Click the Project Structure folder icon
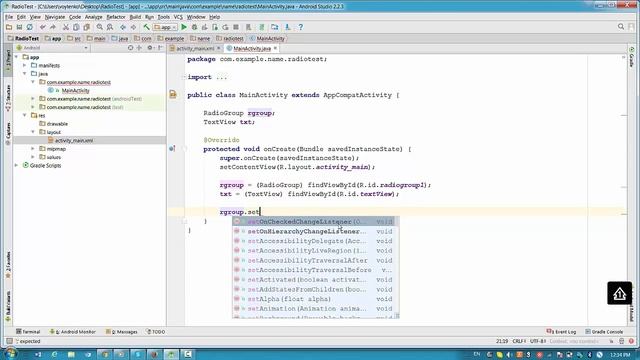The width and height of the screenshot is (640, 360). click(275, 27)
